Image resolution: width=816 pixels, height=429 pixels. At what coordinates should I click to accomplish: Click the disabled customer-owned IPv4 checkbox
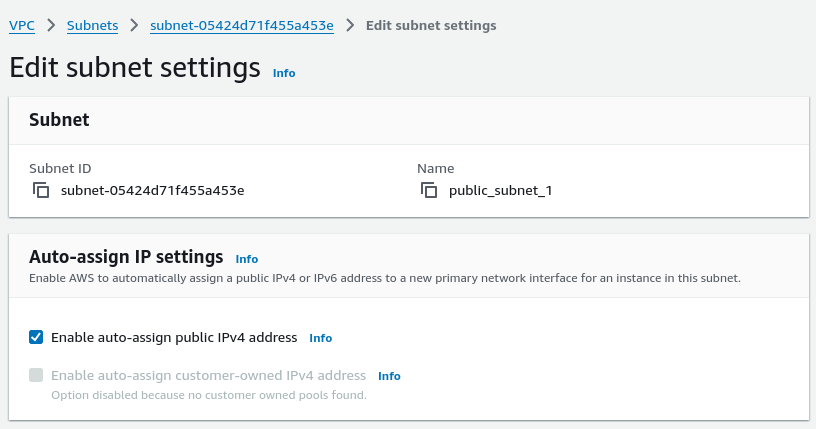36,375
